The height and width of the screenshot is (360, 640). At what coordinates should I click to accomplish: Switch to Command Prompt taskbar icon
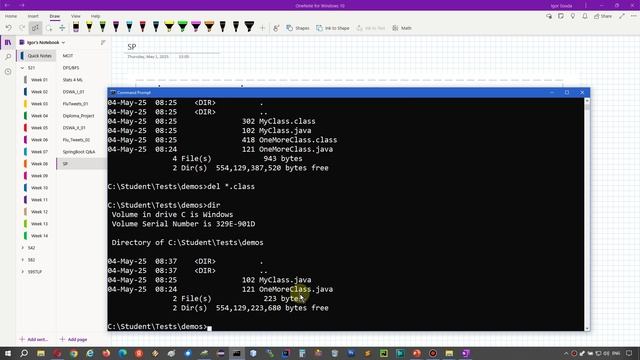pyautogui.click(x=237, y=353)
